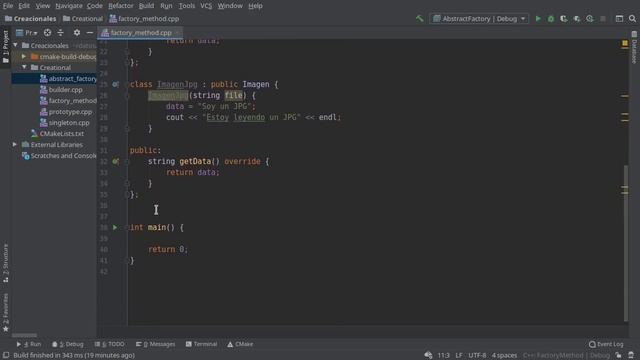This screenshot has width=640, height=360.
Task: Open the Messages tool window button
Action: 156,344
